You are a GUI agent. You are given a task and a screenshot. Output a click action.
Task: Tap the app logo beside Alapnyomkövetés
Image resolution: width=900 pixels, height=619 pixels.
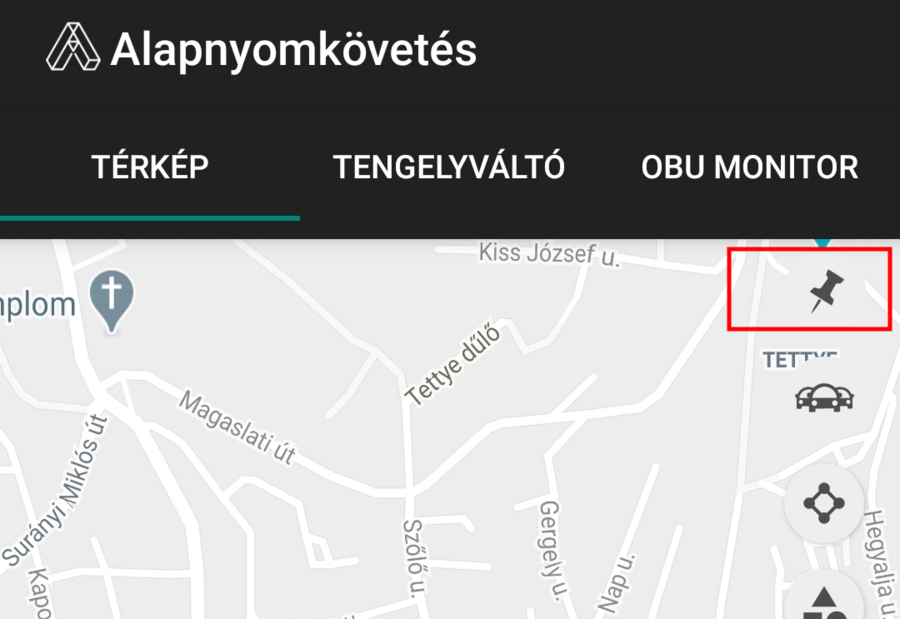[x=73, y=47]
